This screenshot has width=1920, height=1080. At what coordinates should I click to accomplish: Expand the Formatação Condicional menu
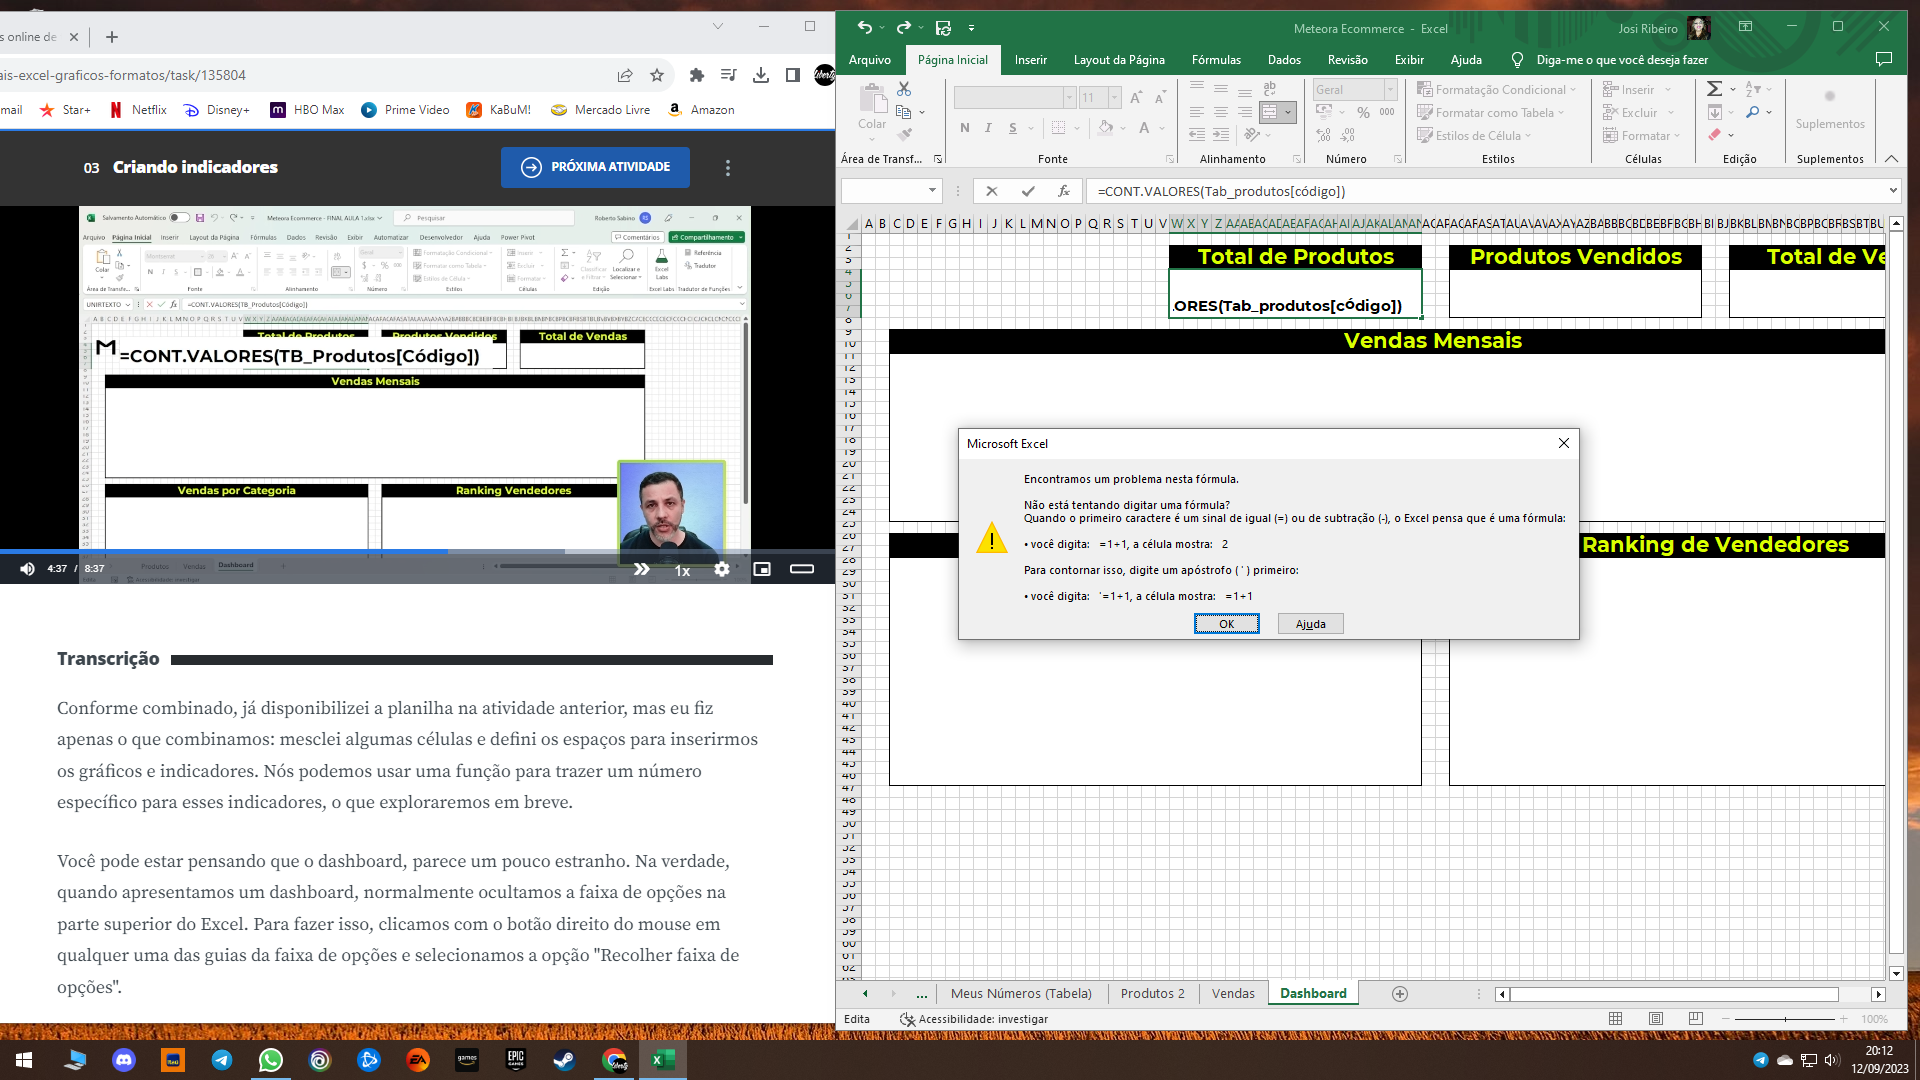pos(1496,89)
